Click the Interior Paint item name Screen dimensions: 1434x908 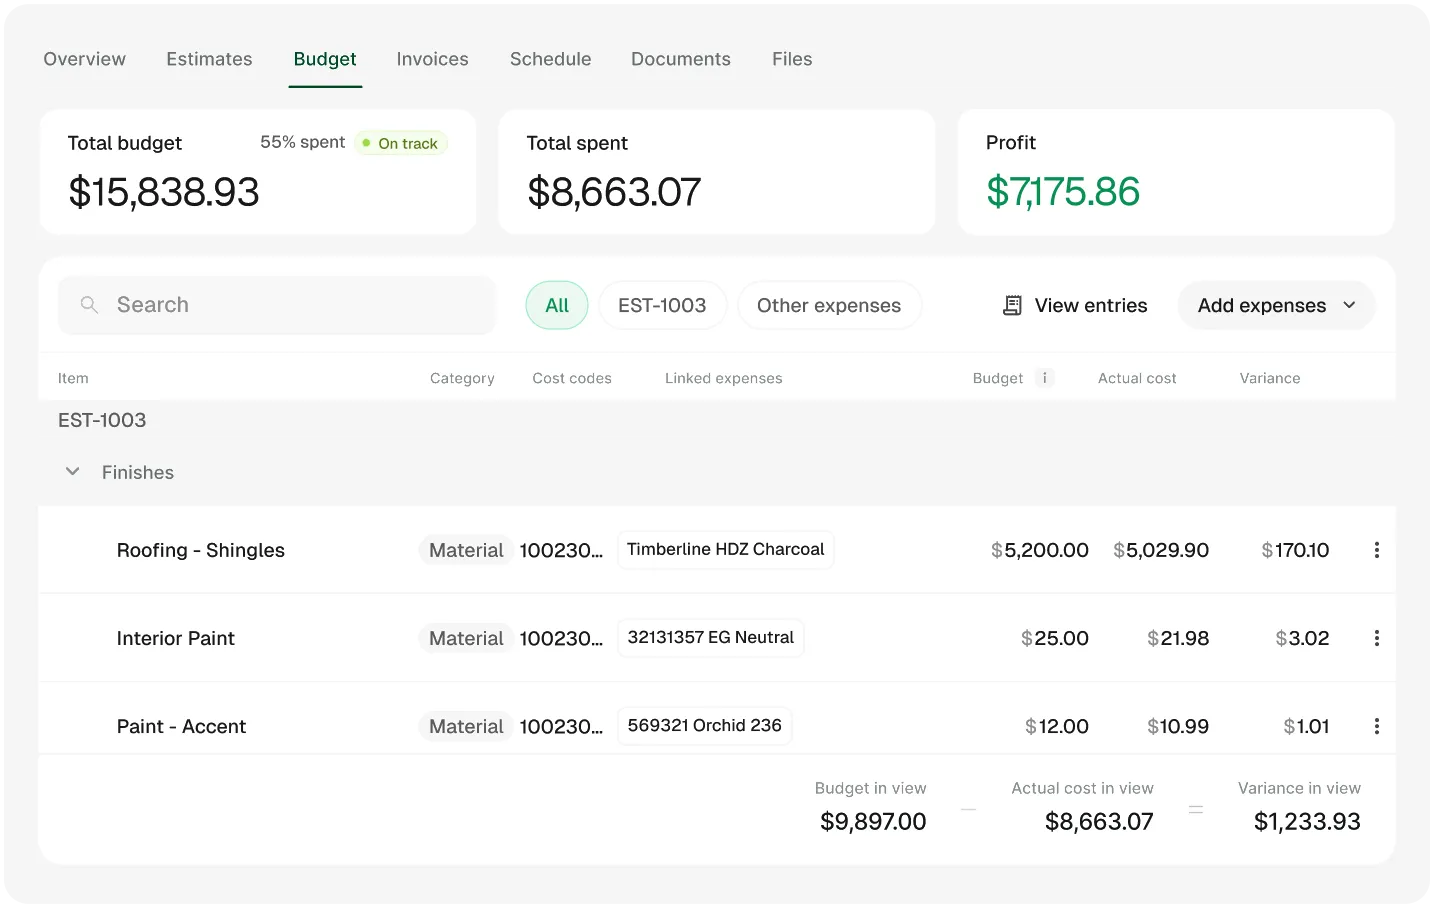coord(176,638)
